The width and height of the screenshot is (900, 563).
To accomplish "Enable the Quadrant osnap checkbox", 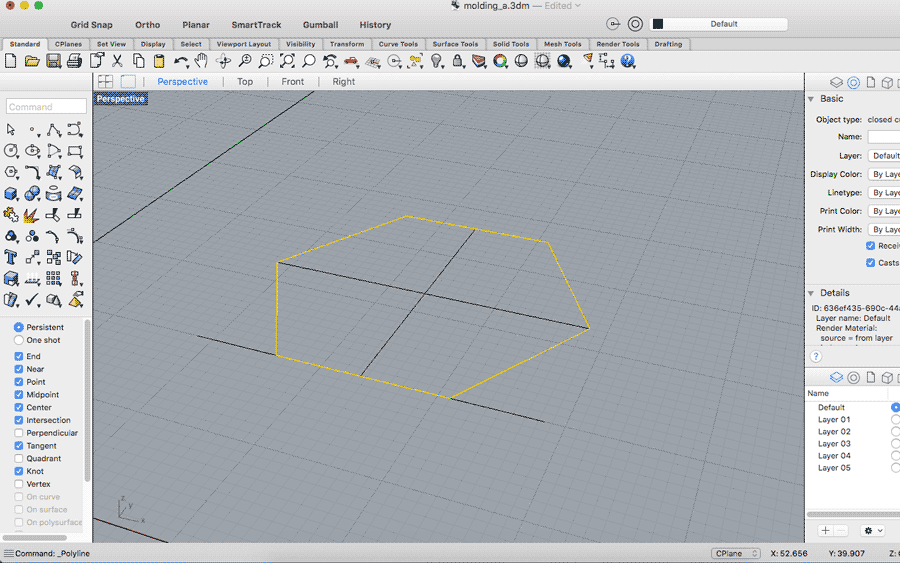I will 19,459.
